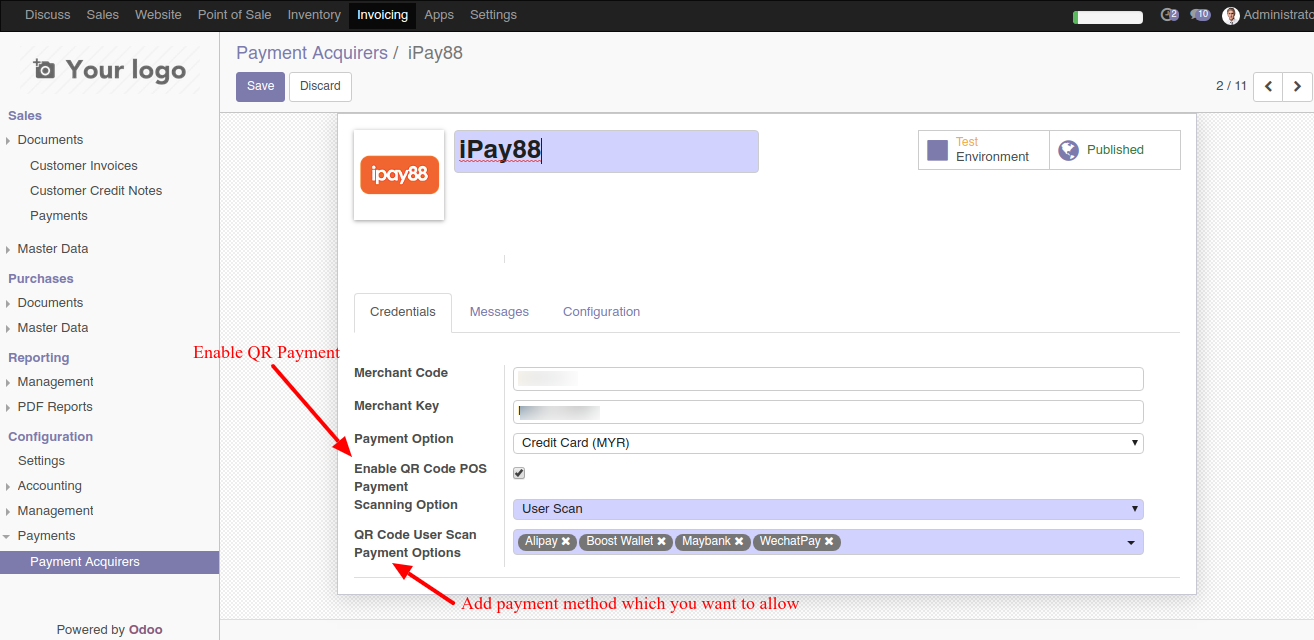
Task: Toggle the Published website button
Action: (x=1115, y=150)
